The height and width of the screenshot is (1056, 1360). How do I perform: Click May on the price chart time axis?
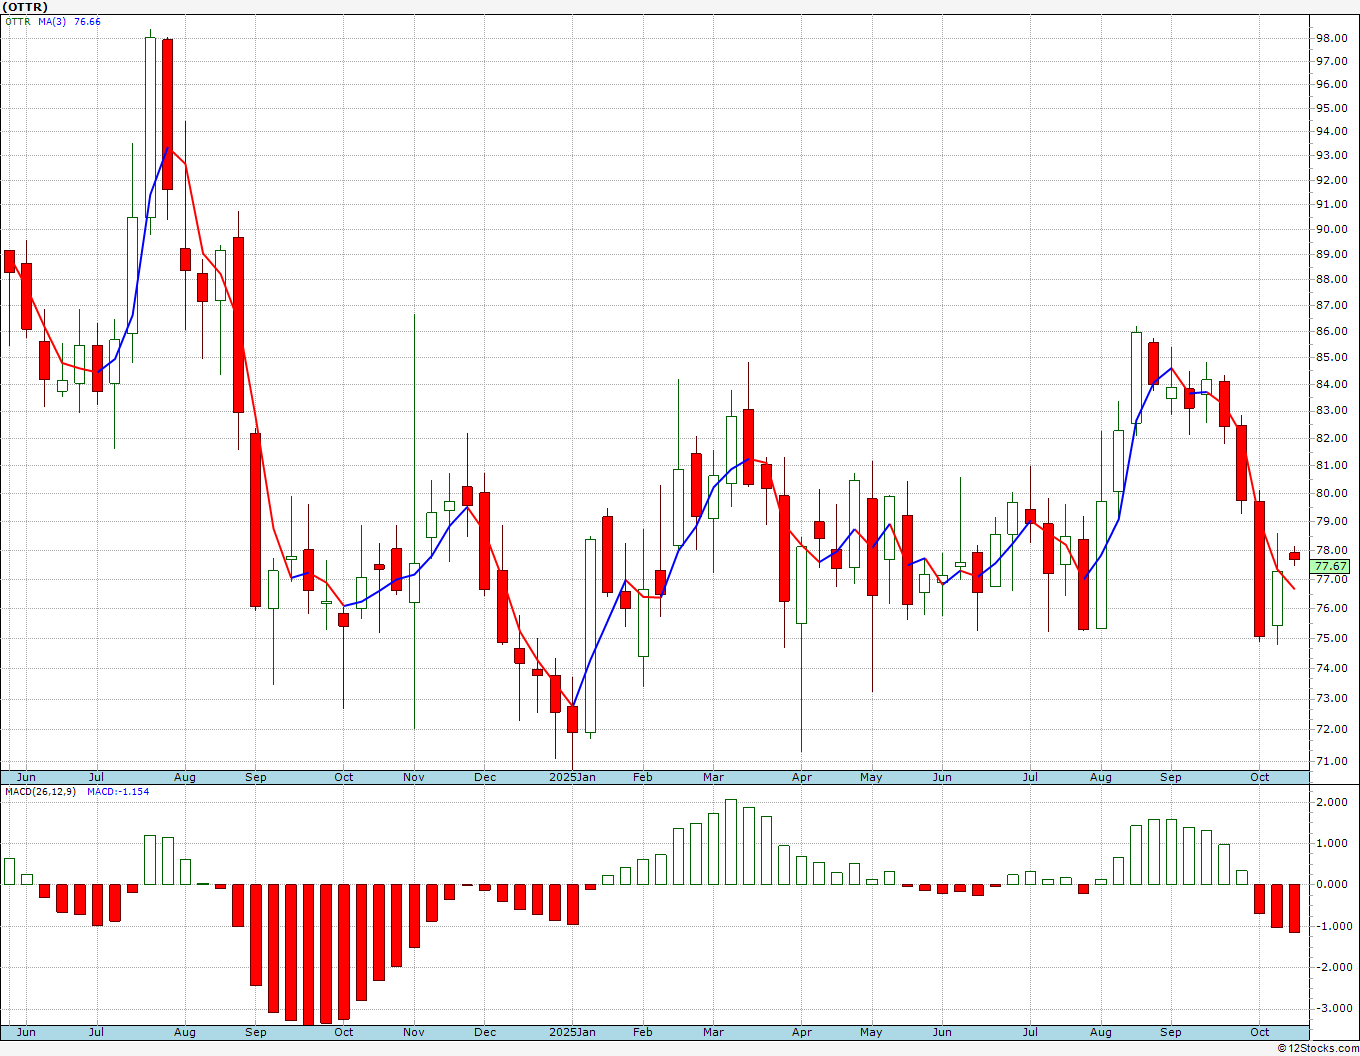click(871, 777)
